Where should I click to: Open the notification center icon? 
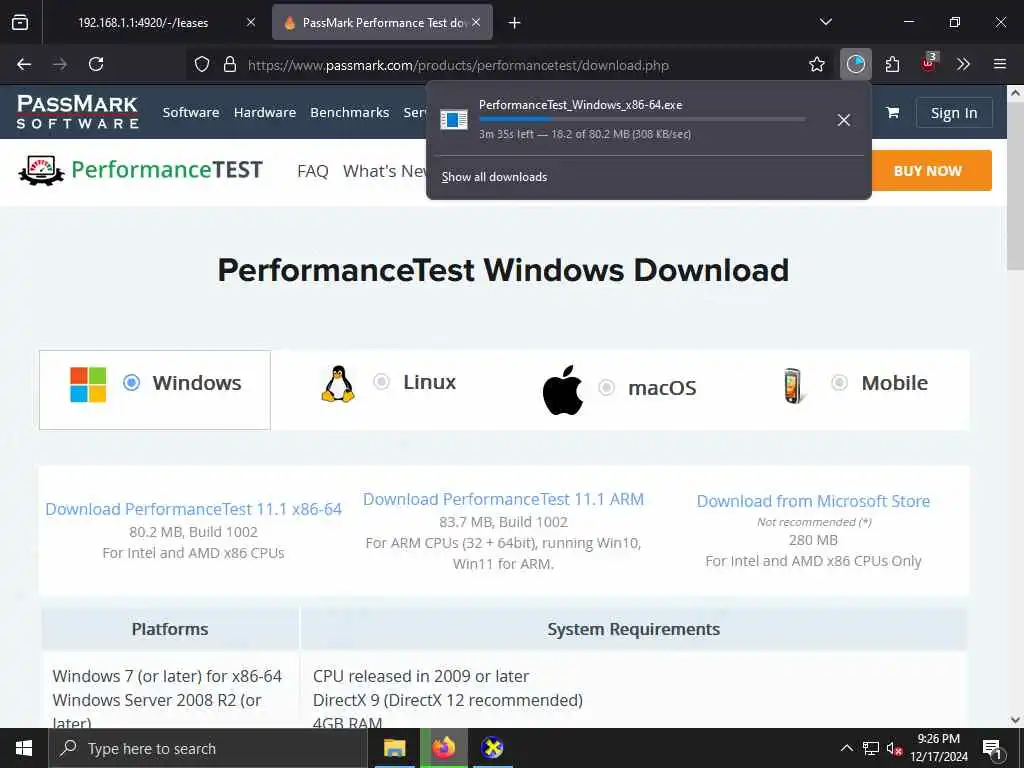coord(992,748)
